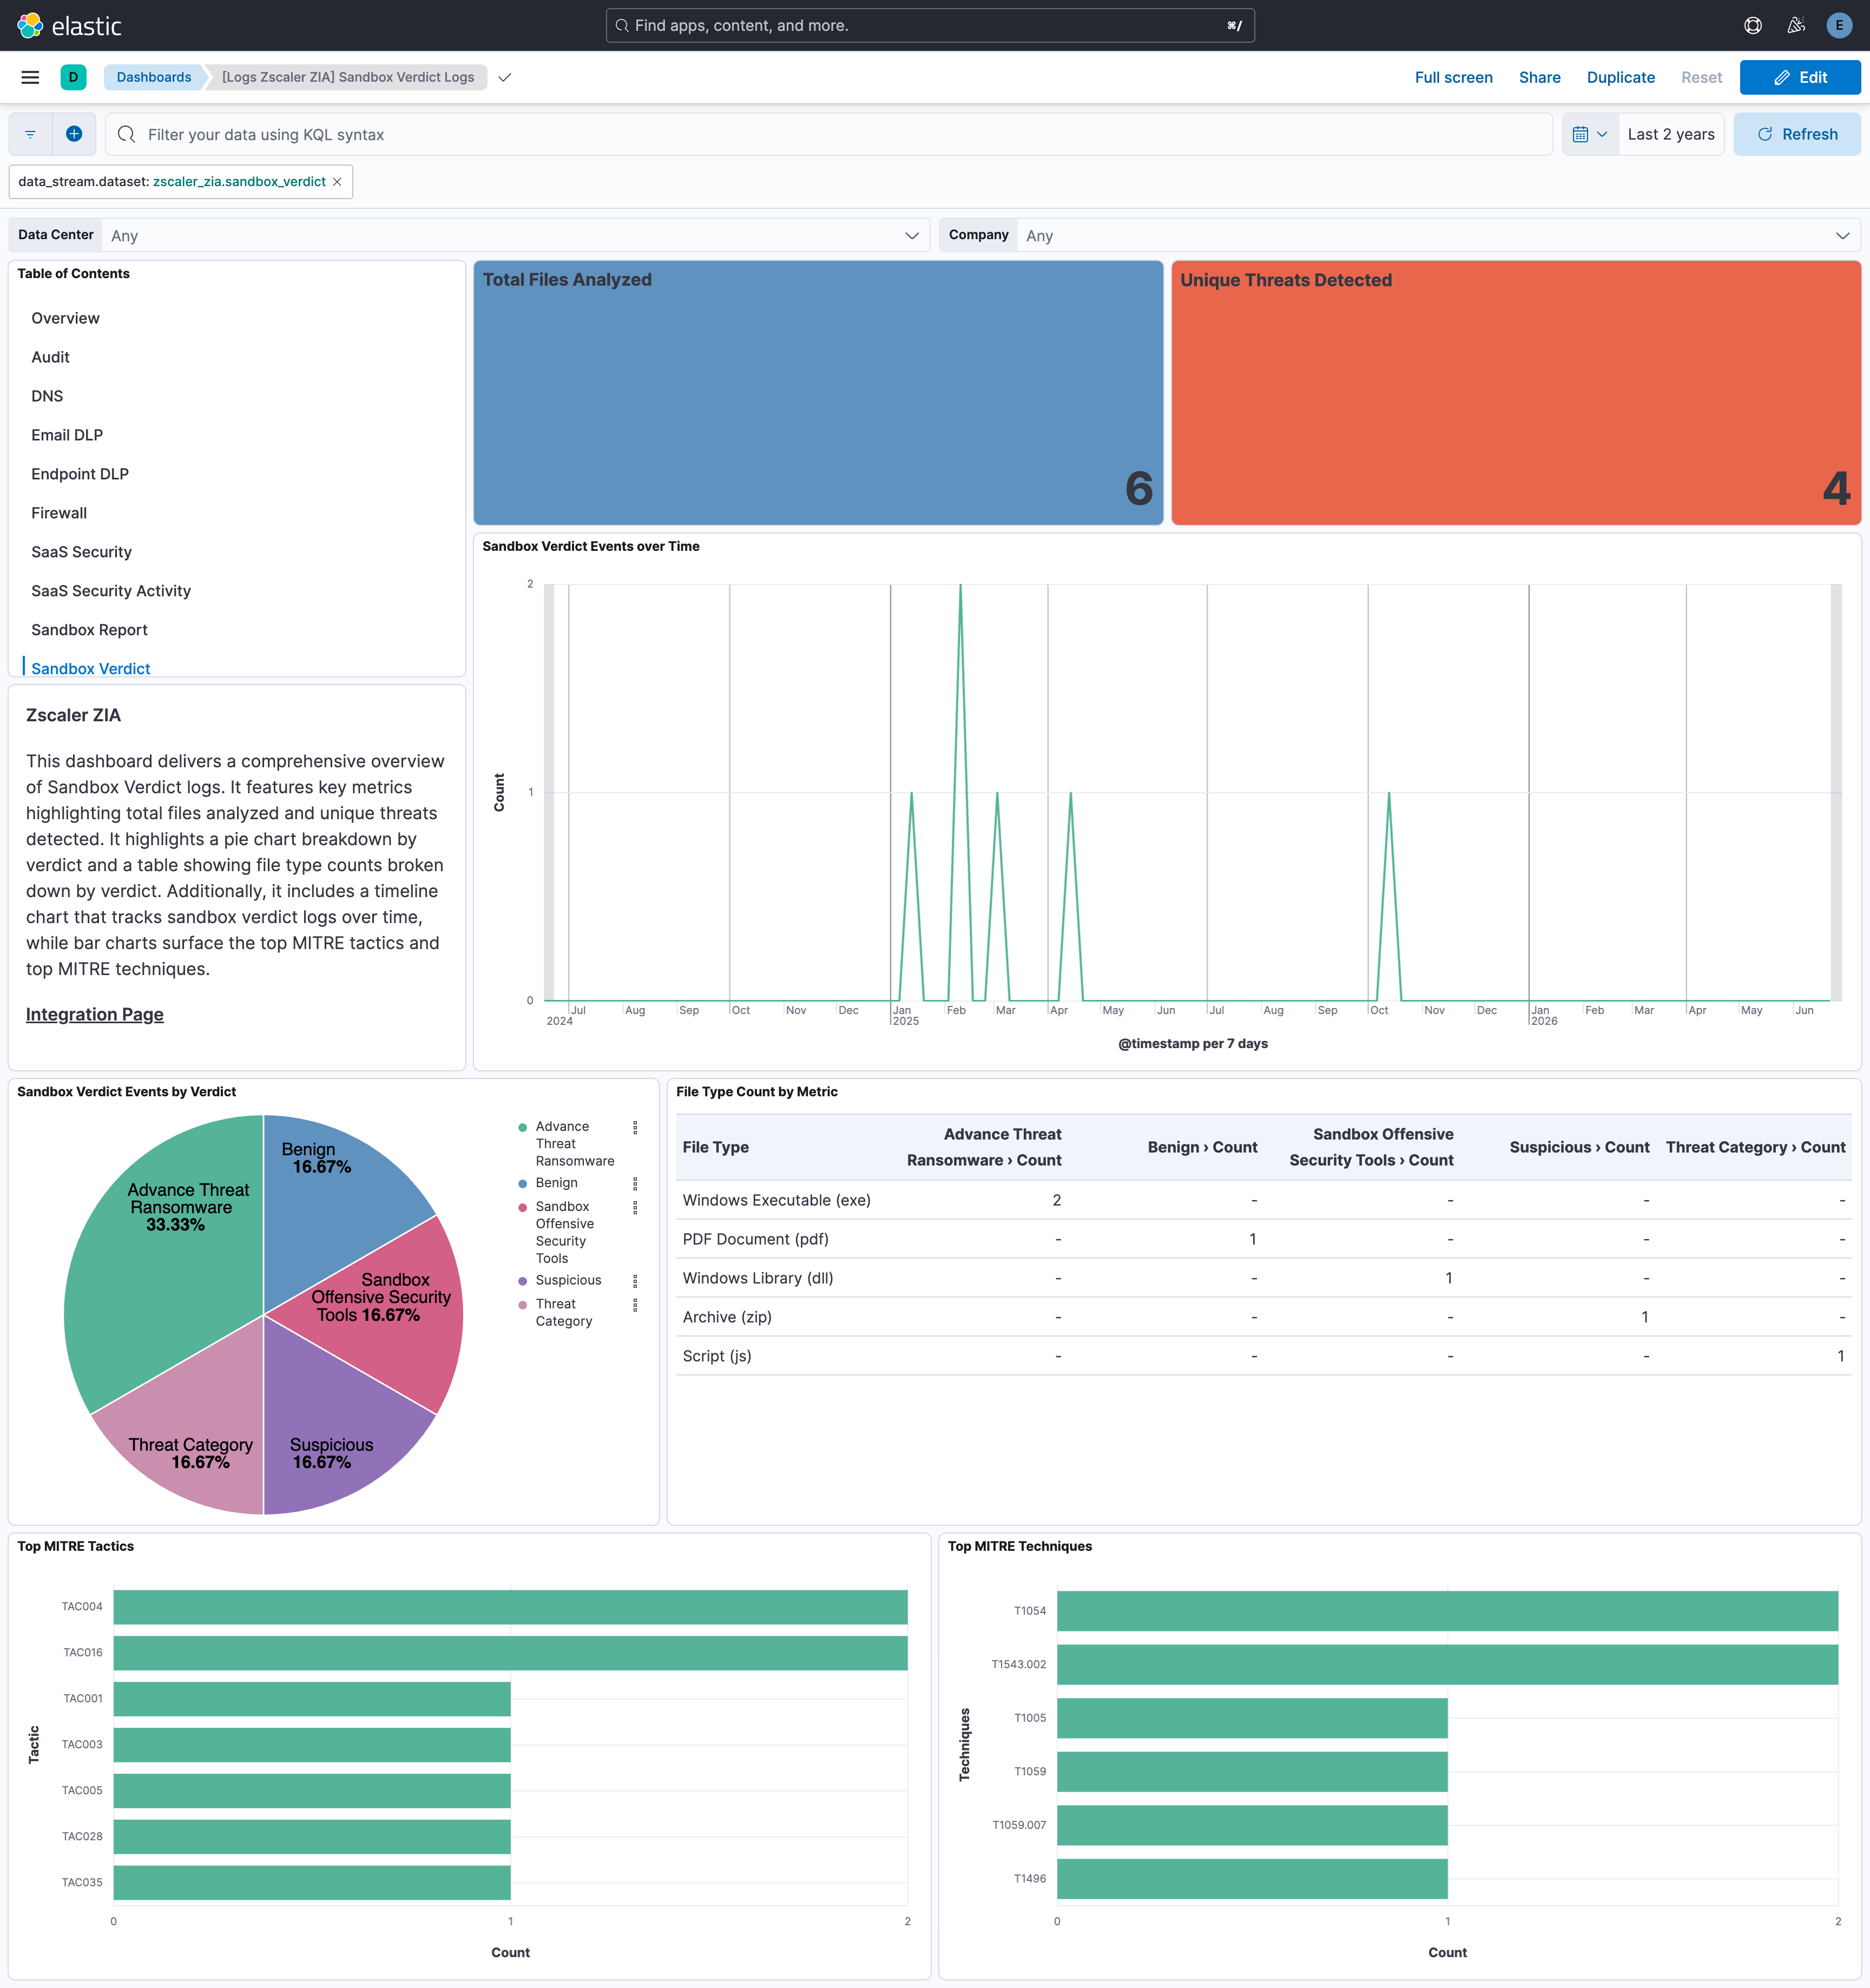
Task: Click the purple Suspicious legend dot
Action: (x=522, y=1281)
